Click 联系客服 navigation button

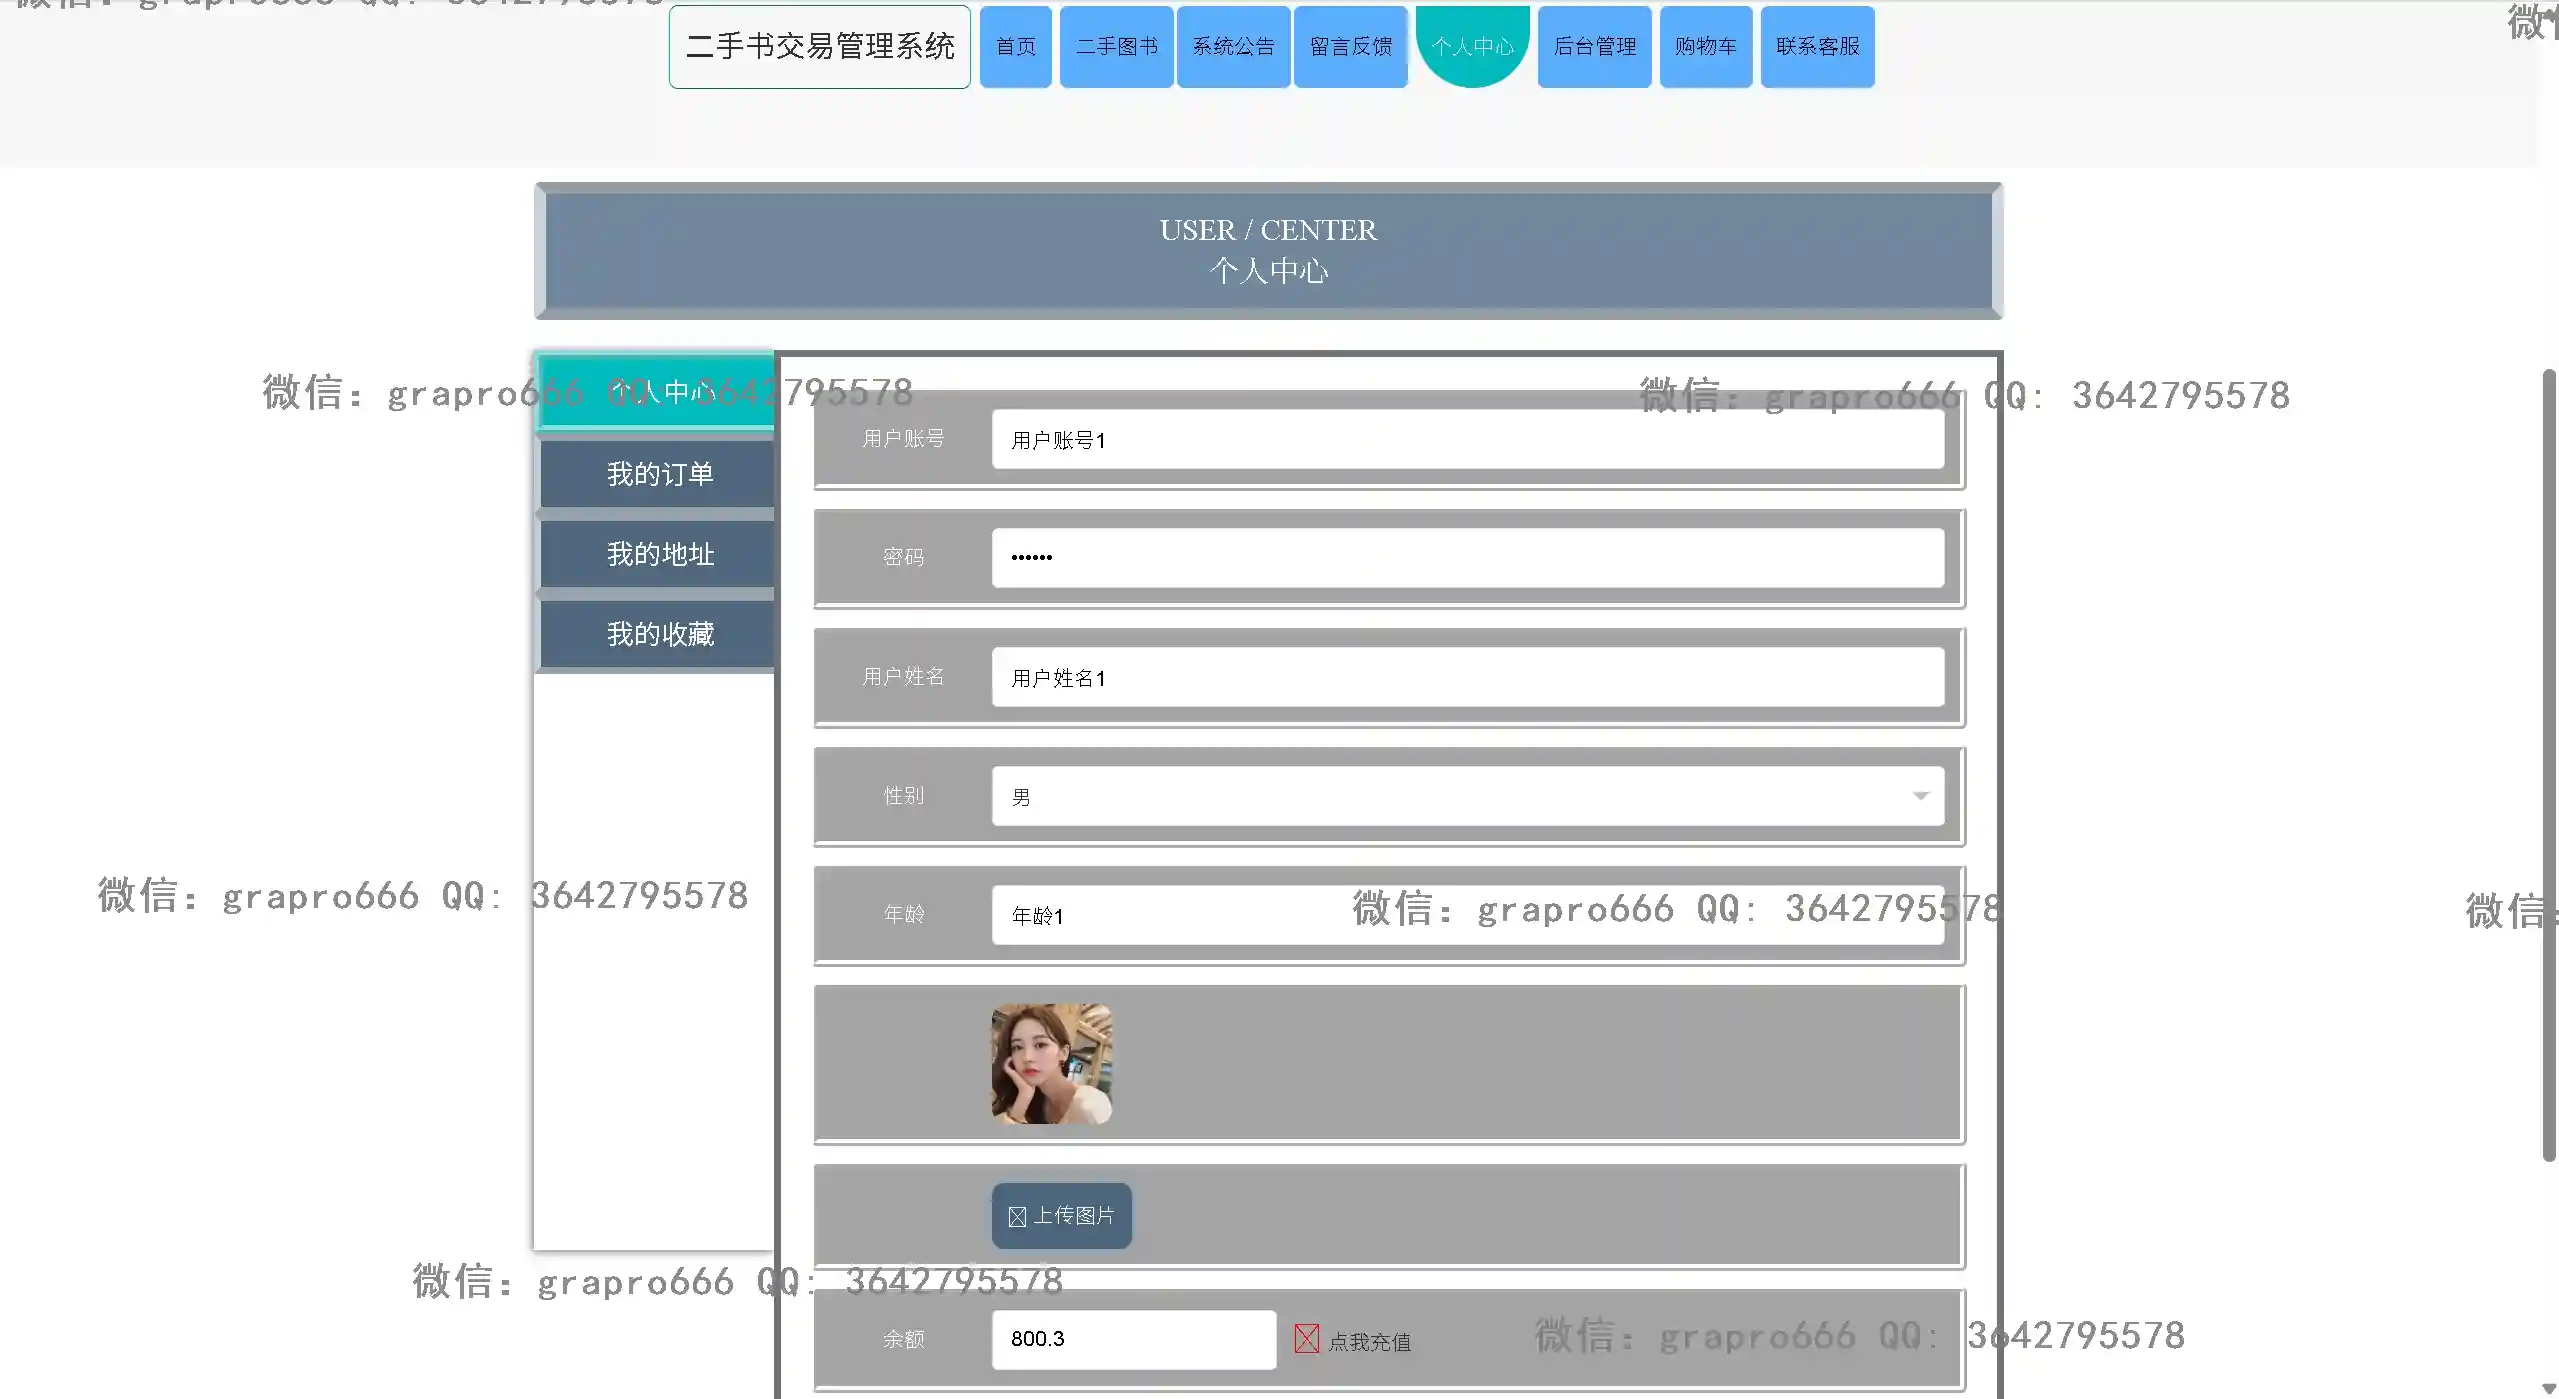pos(1817,46)
